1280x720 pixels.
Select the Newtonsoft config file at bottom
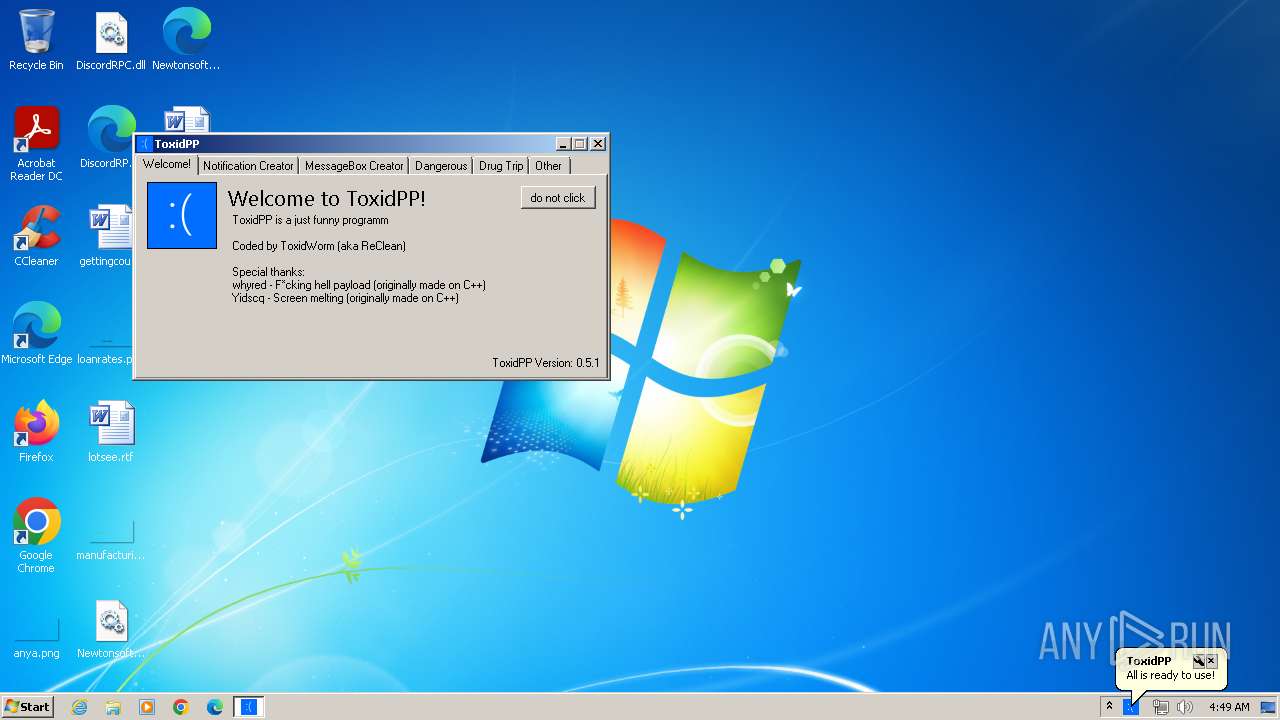(111, 630)
